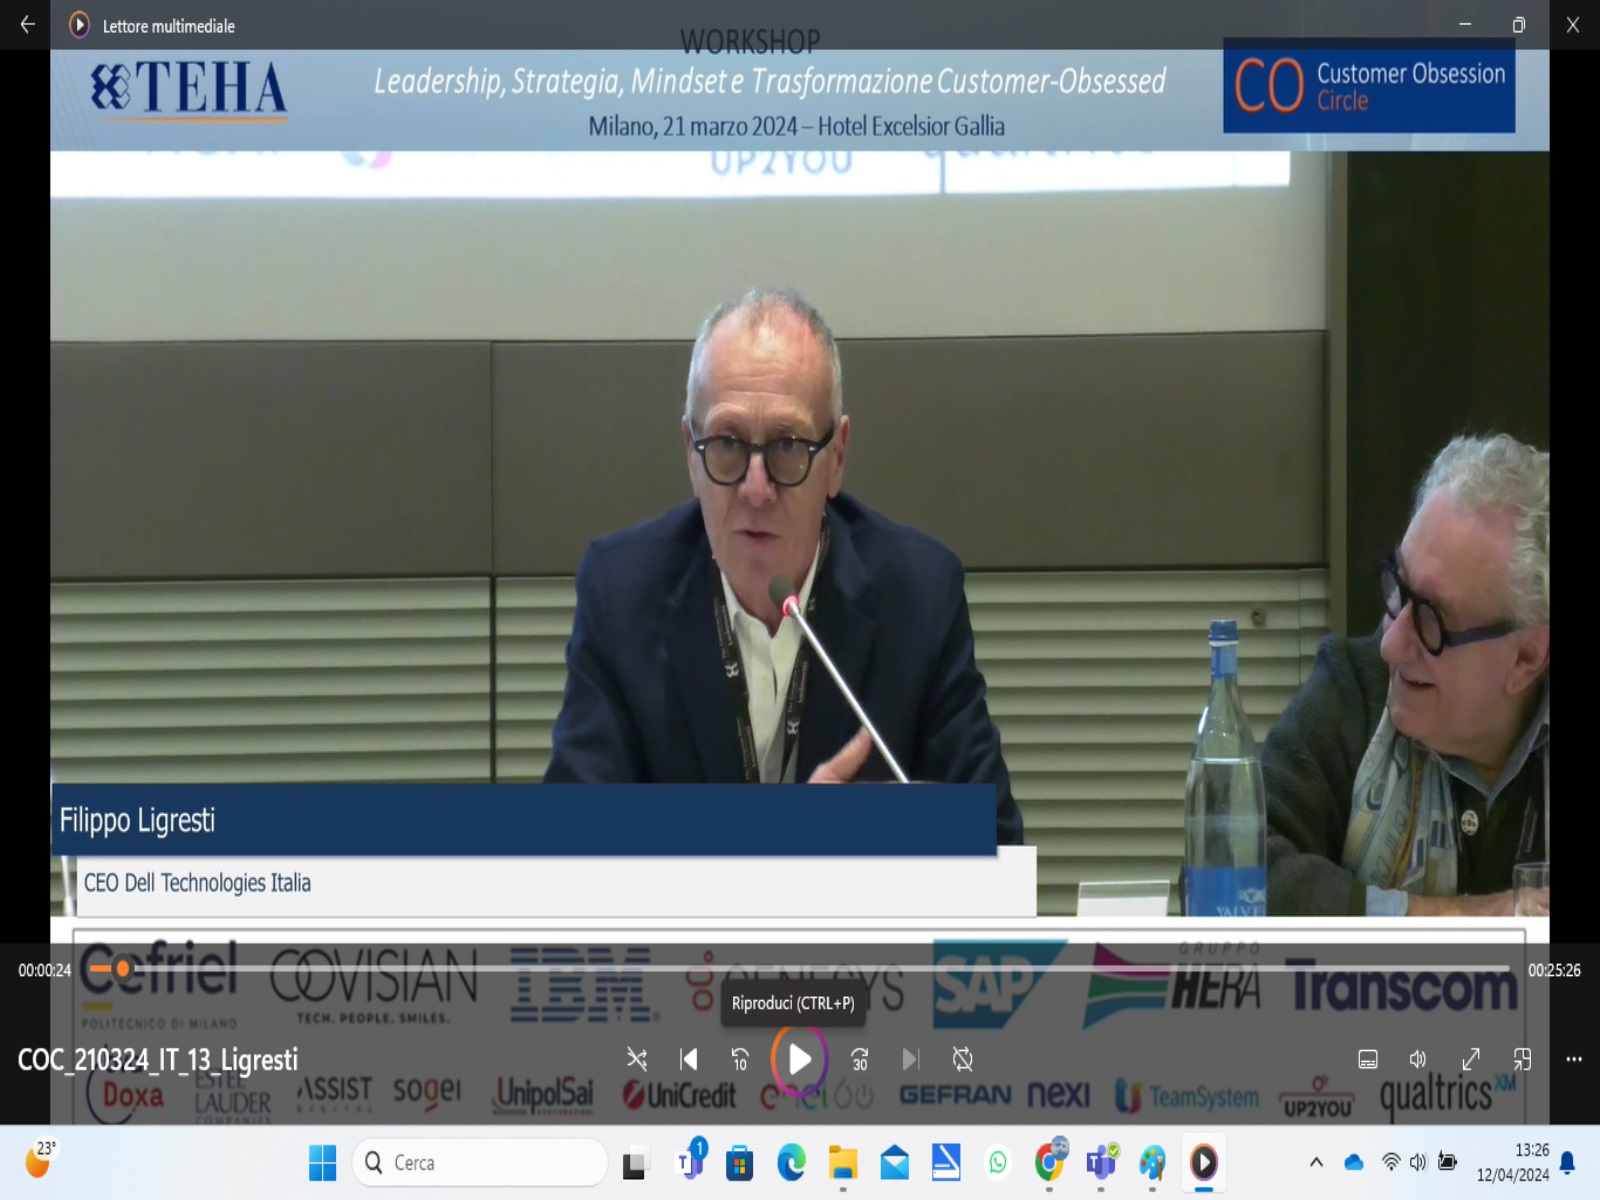
Task: Open OneDrive cloud icon in system tray
Action: pyautogui.click(x=1354, y=1162)
